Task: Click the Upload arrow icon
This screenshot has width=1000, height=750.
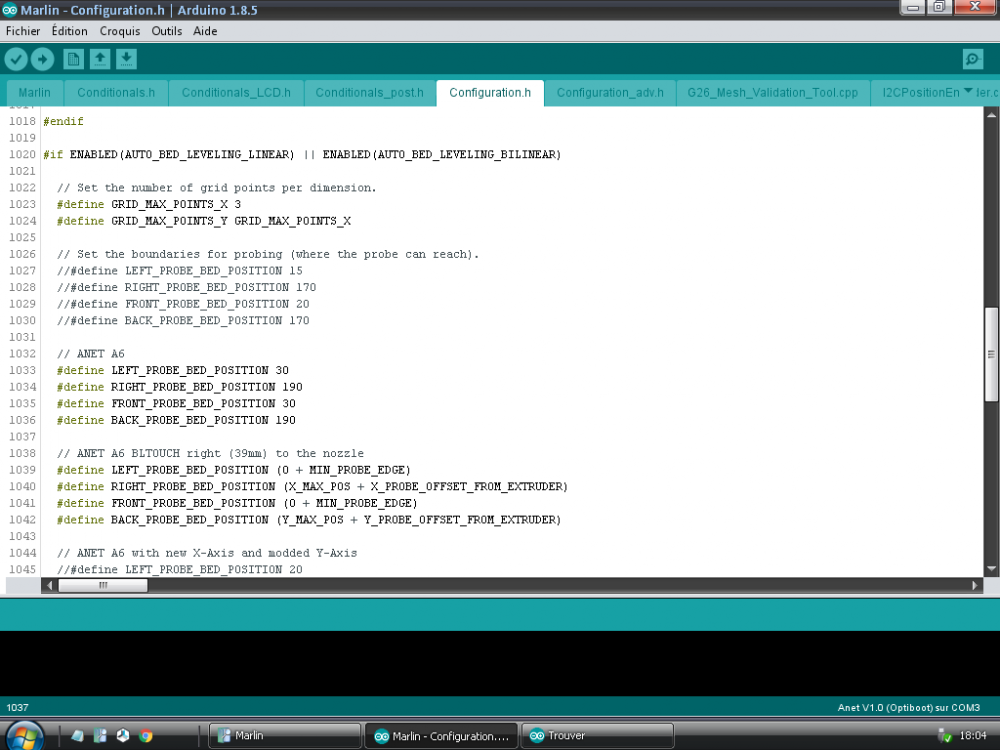Action: (43, 59)
